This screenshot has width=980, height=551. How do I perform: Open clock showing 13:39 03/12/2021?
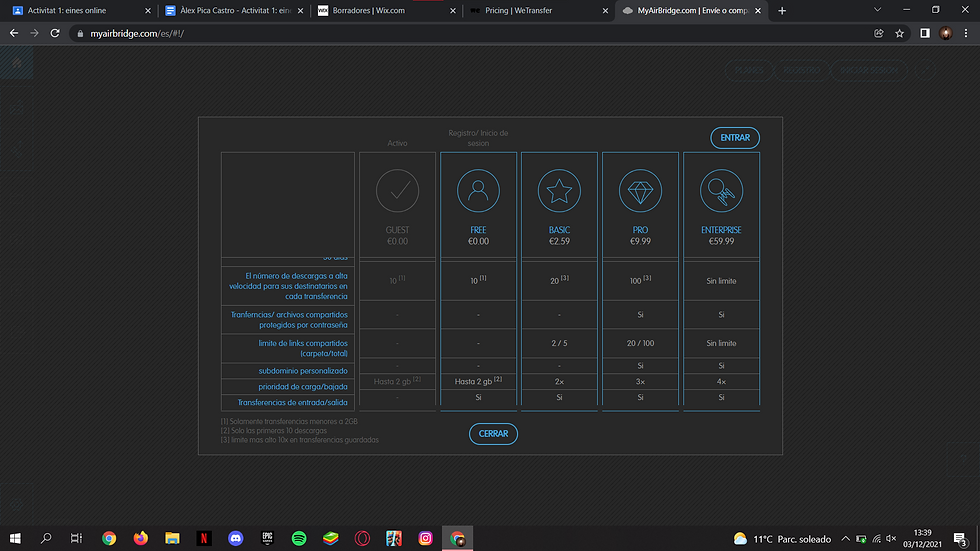coord(922,539)
